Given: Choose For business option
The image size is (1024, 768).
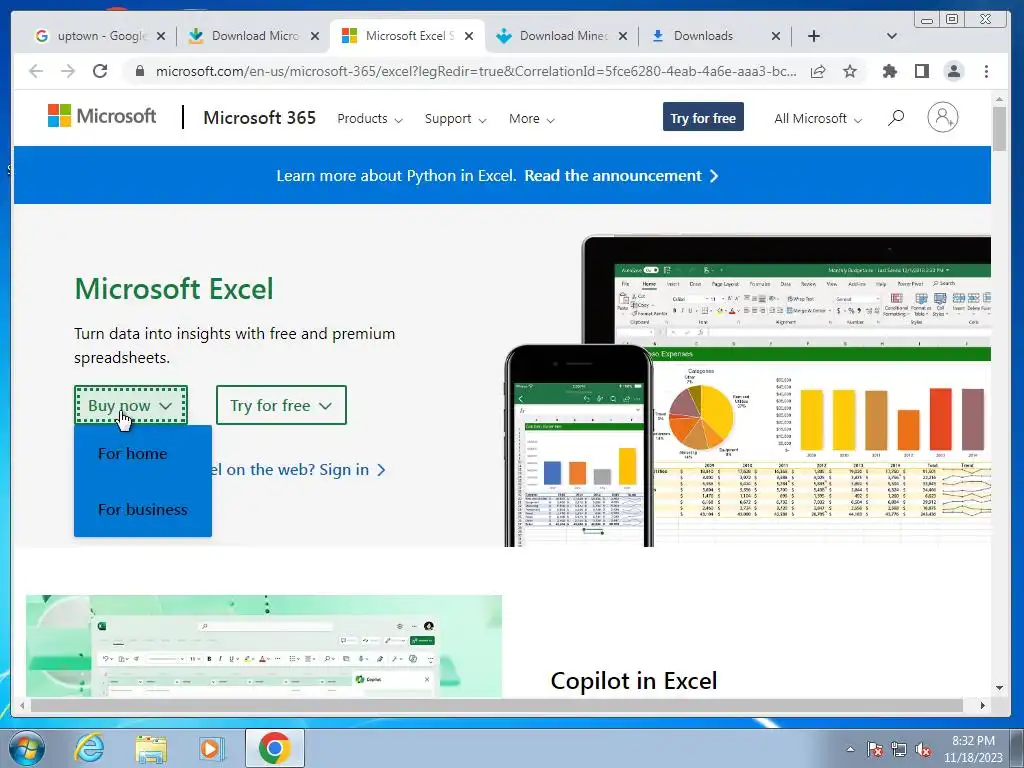Looking at the screenshot, I should point(143,509).
